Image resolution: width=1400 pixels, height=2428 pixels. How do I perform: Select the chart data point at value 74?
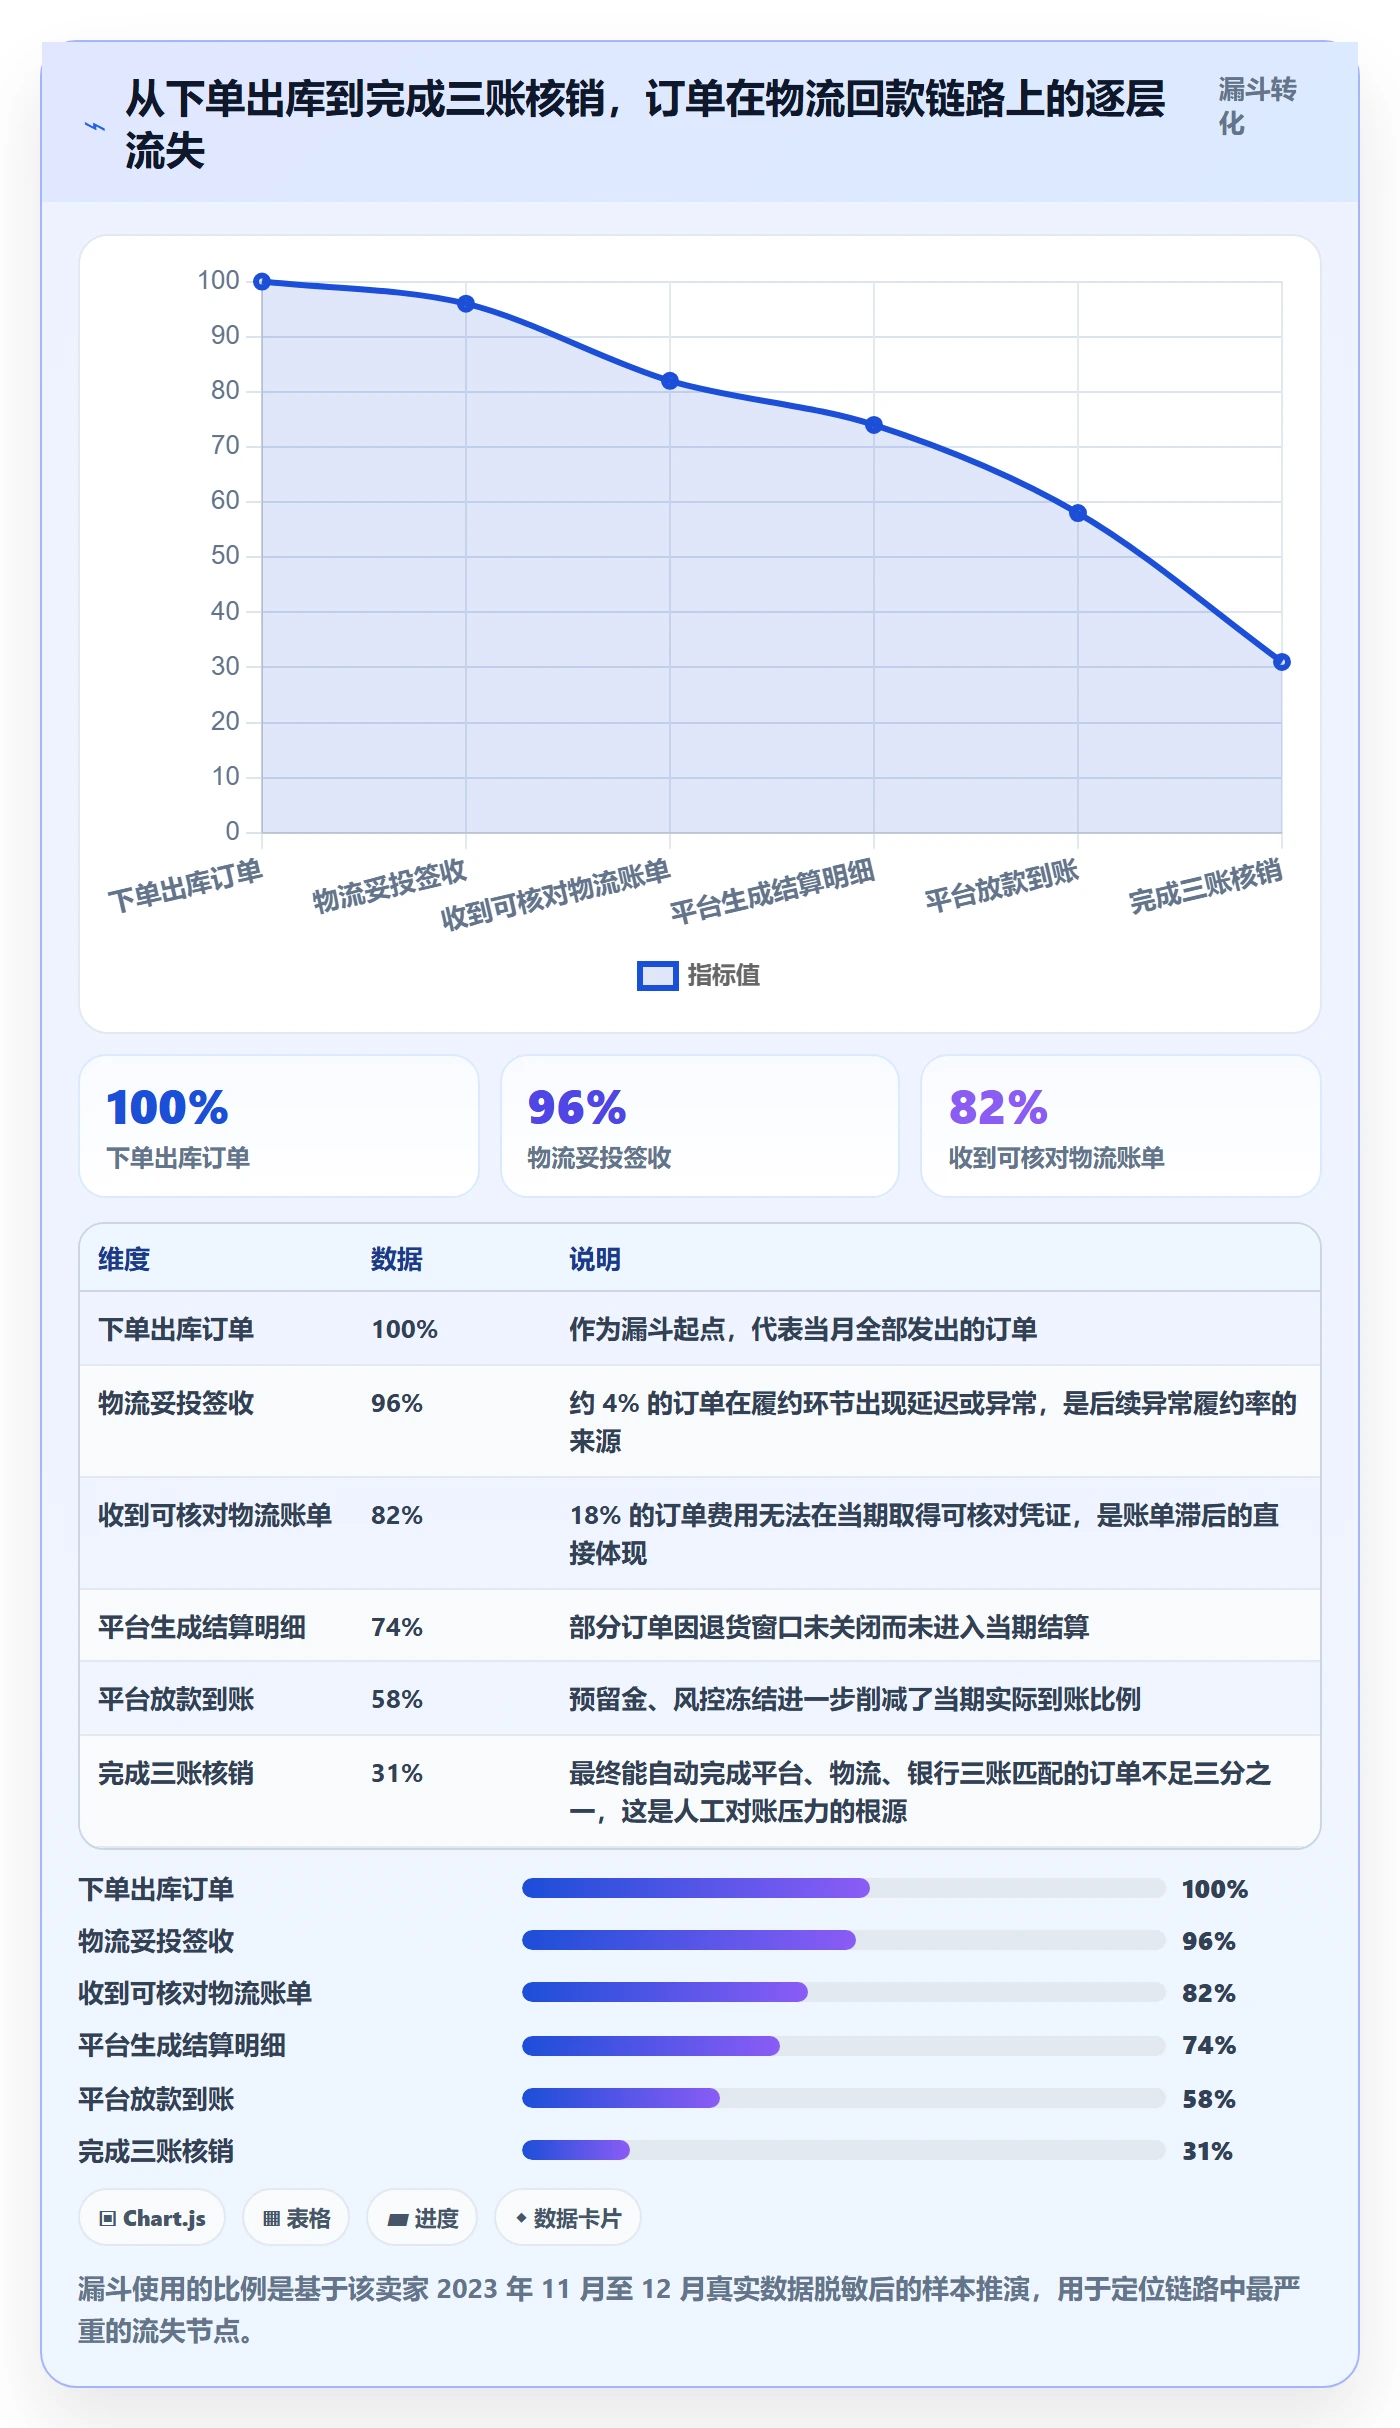coord(874,425)
